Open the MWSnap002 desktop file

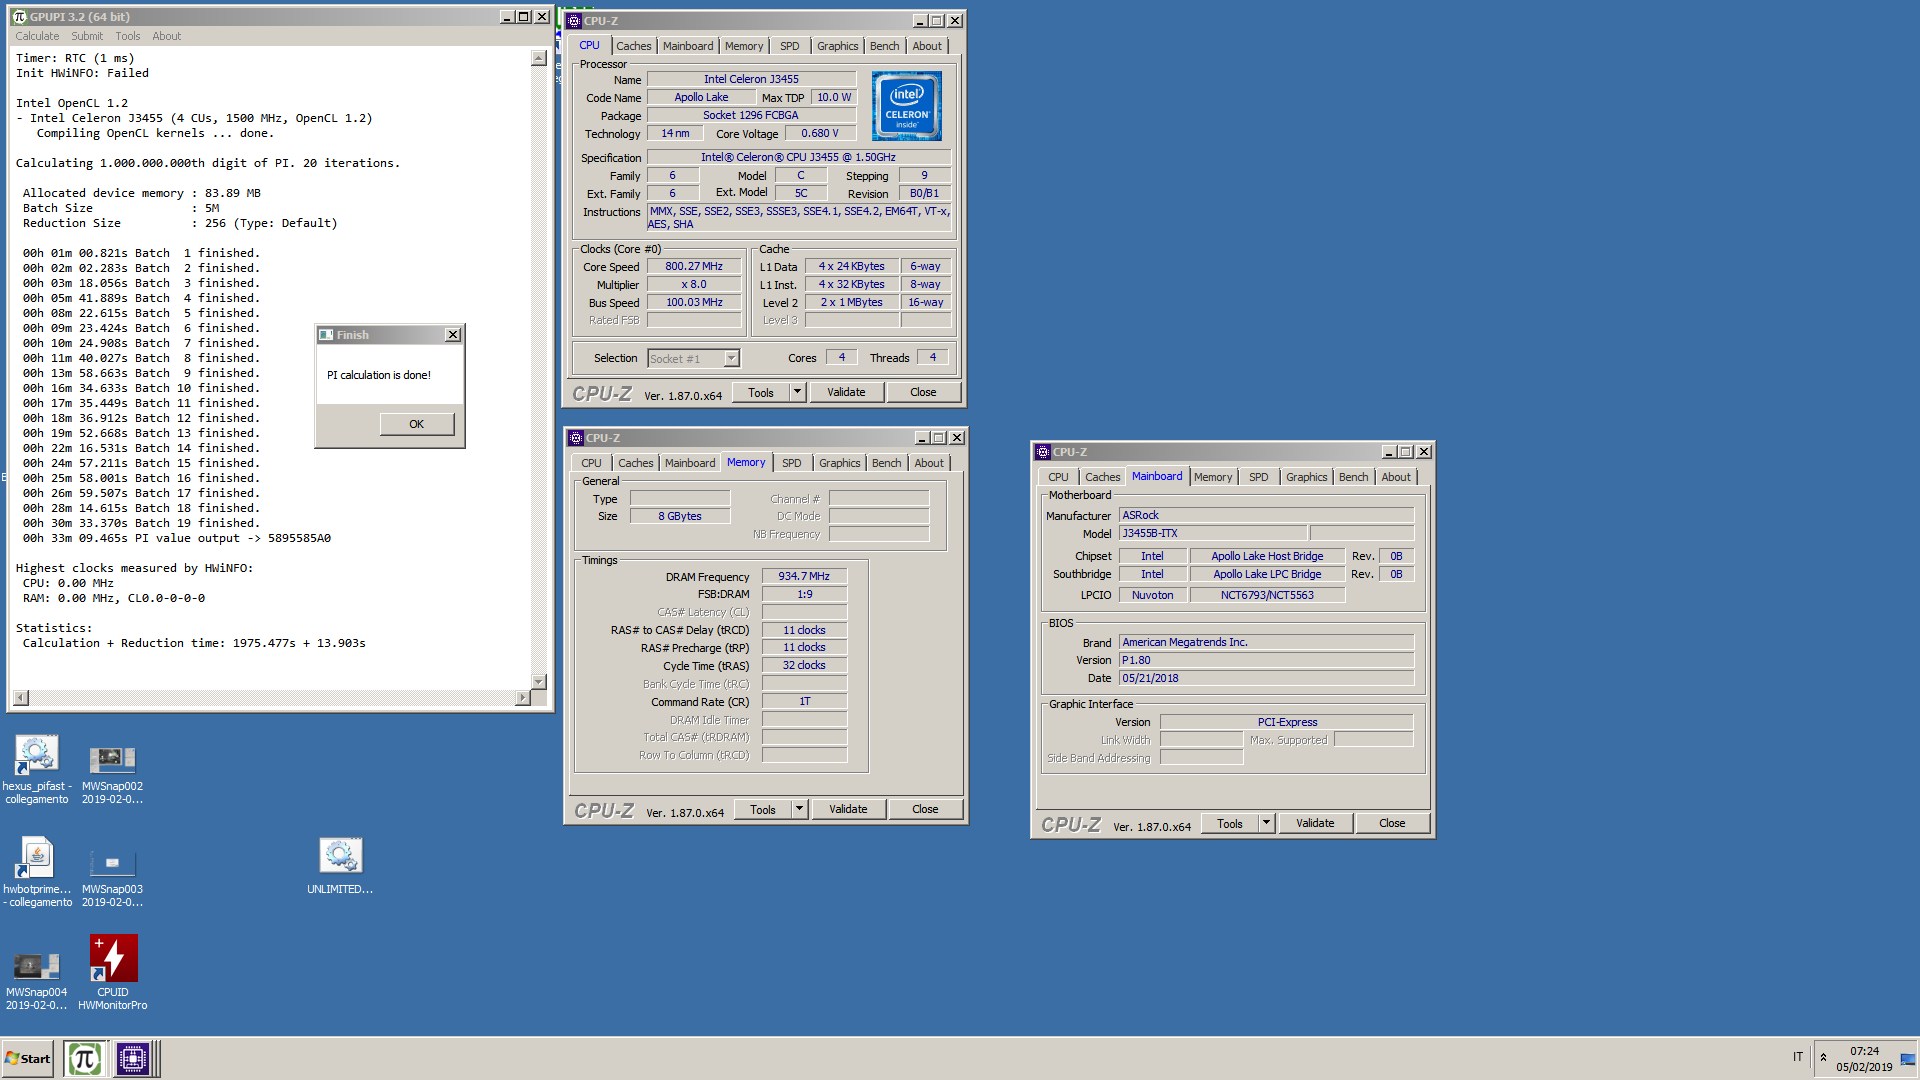[x=112, y=769]
